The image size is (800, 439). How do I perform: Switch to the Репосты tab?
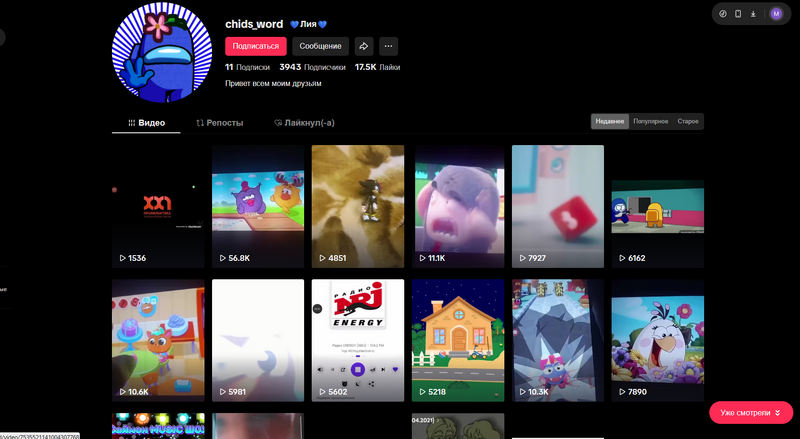[219, 122]
